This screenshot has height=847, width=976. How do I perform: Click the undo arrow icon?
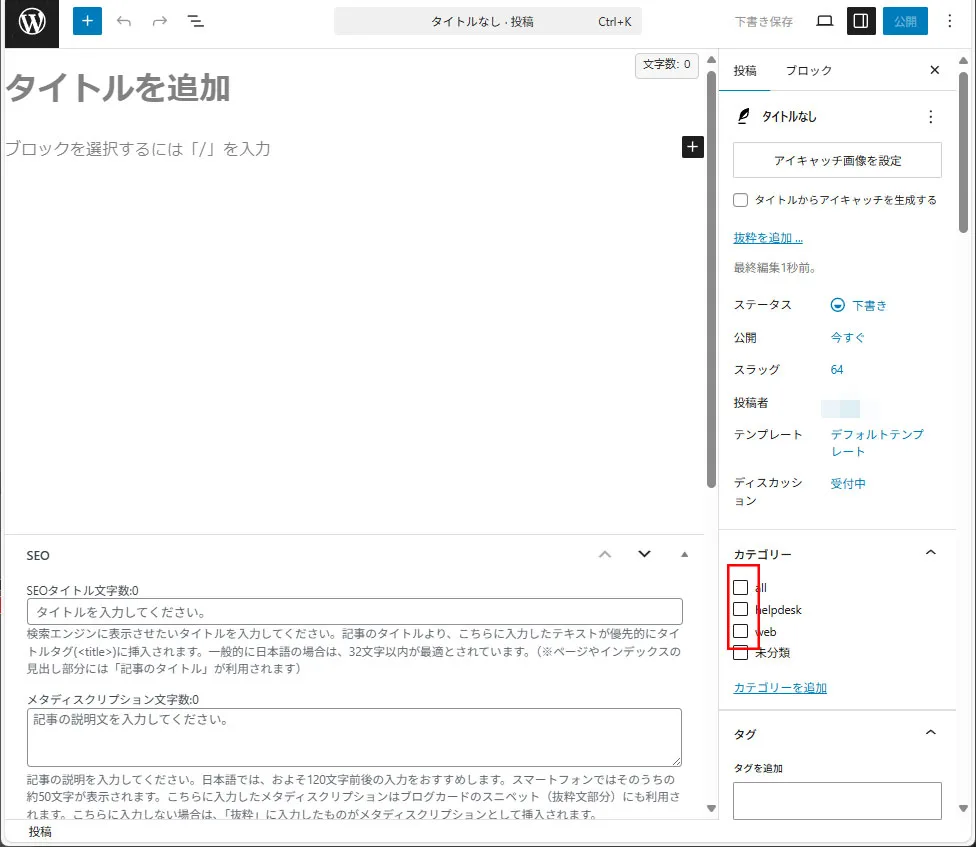click(x=124, y=21)
